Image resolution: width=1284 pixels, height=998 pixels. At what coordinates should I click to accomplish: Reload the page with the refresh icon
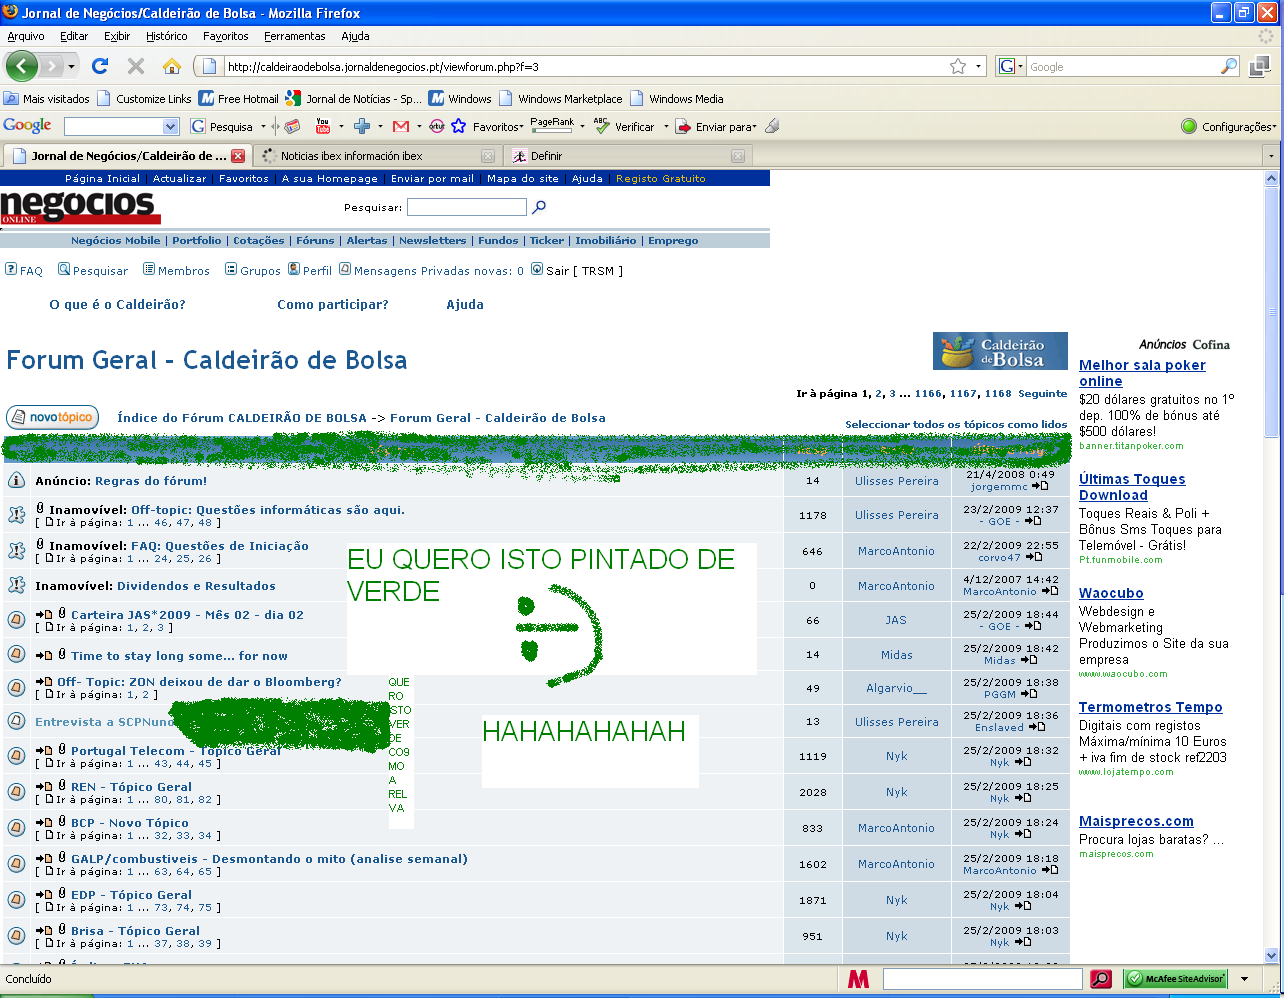point(99,66)
